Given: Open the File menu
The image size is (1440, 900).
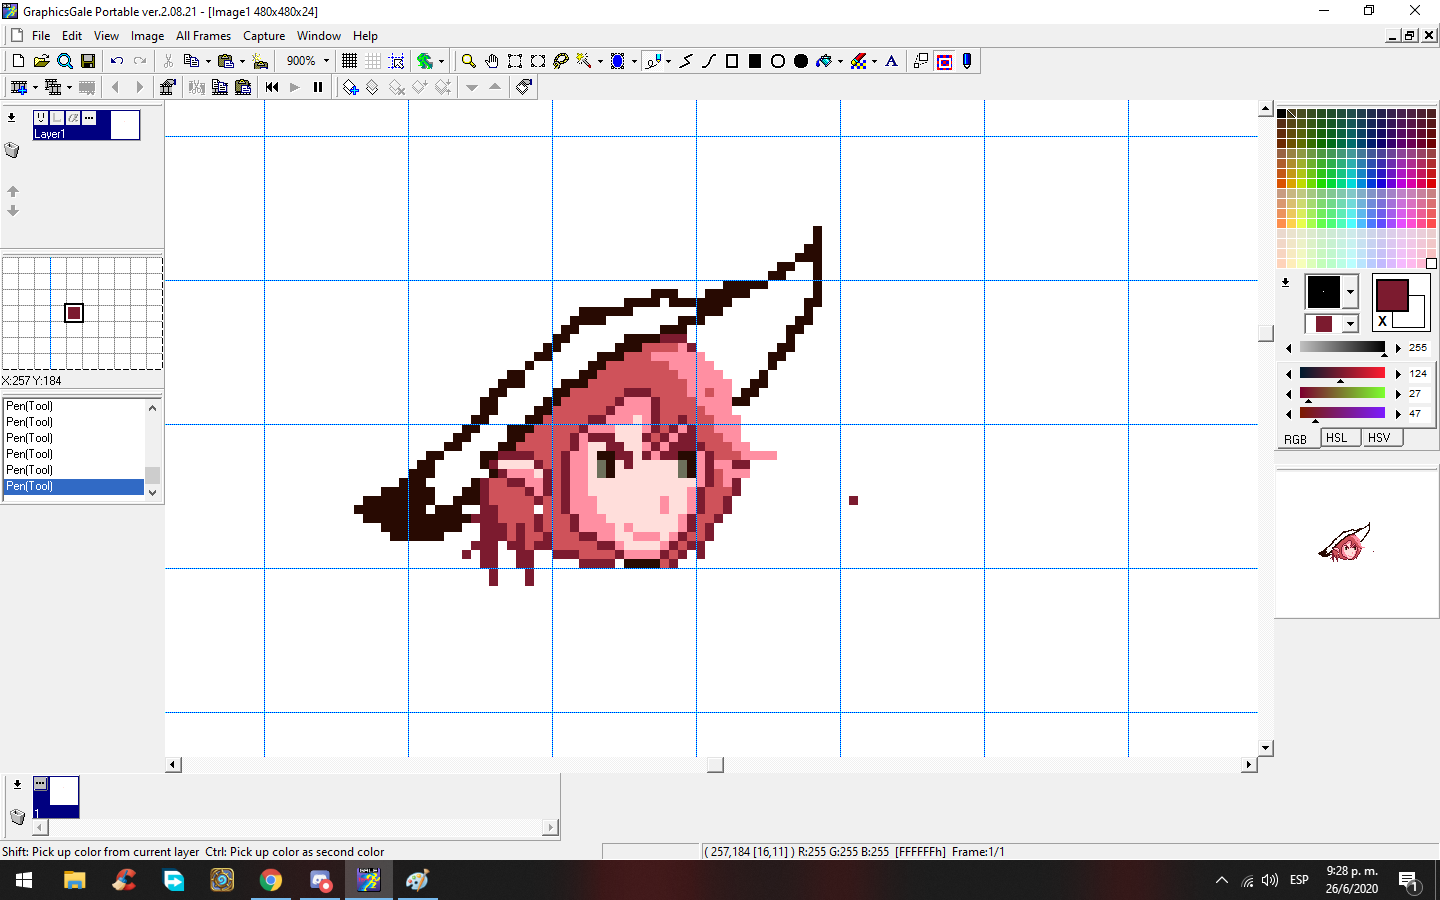Looking at the screenshot, I should pos(41,36).
